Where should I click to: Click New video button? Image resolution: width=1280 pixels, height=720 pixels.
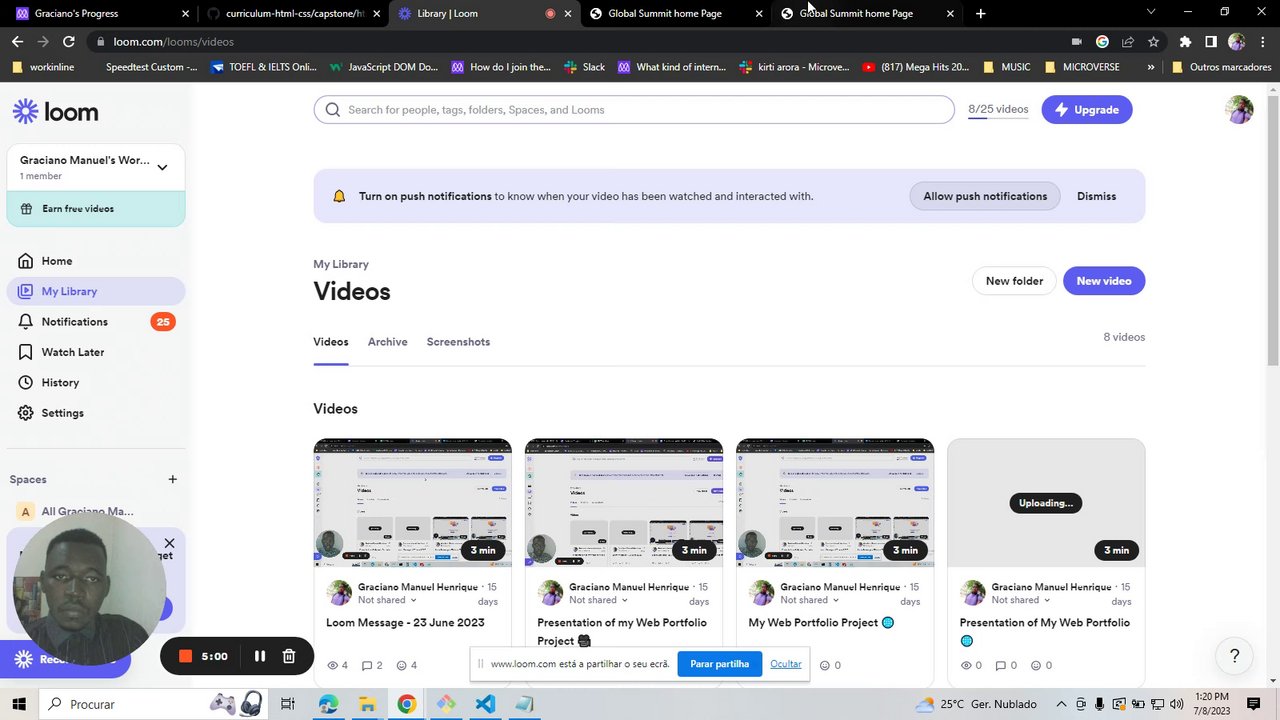(x=1103, y=281)
